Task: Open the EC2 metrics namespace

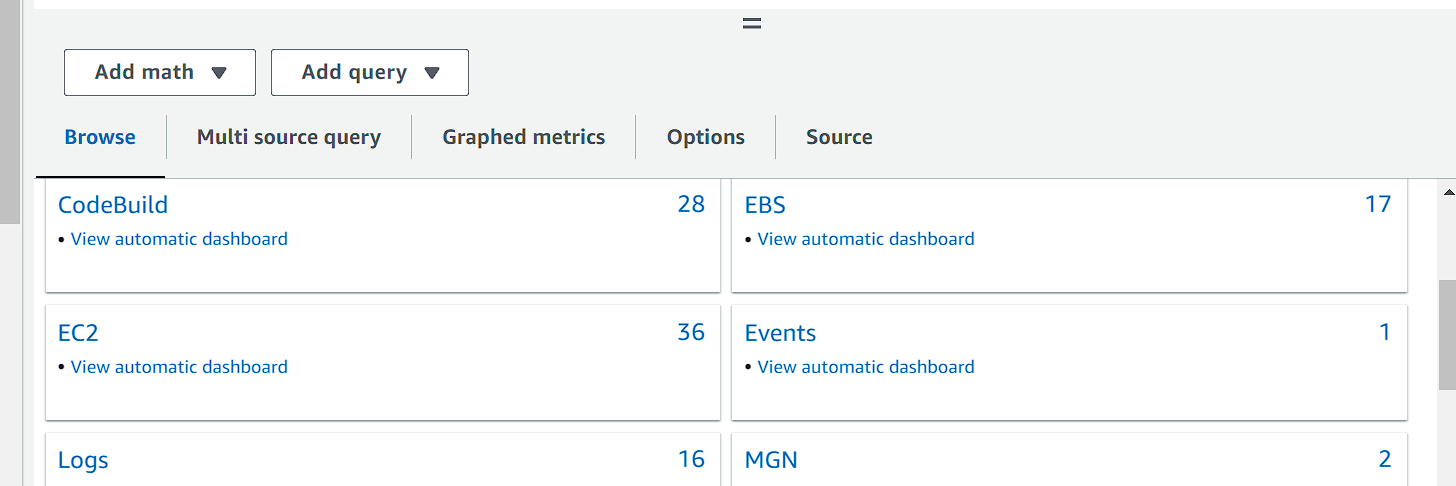Action: coord(78,333)
